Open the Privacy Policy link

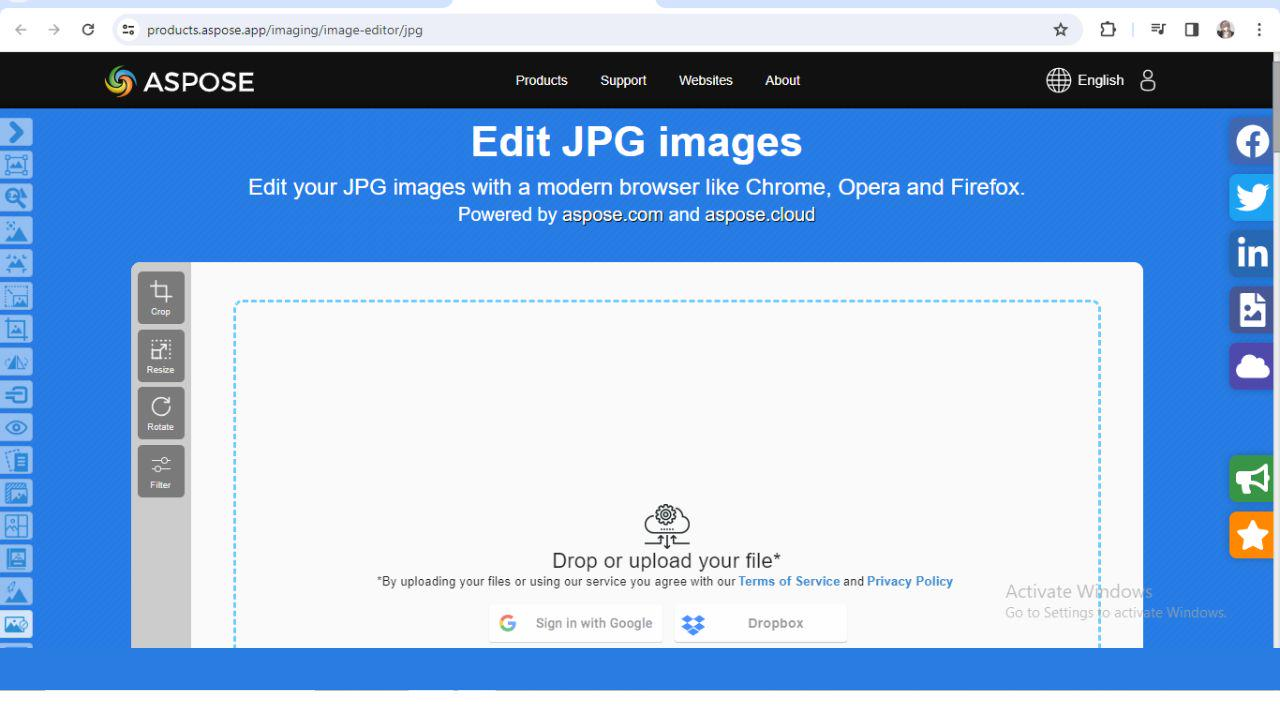(910, 581)
